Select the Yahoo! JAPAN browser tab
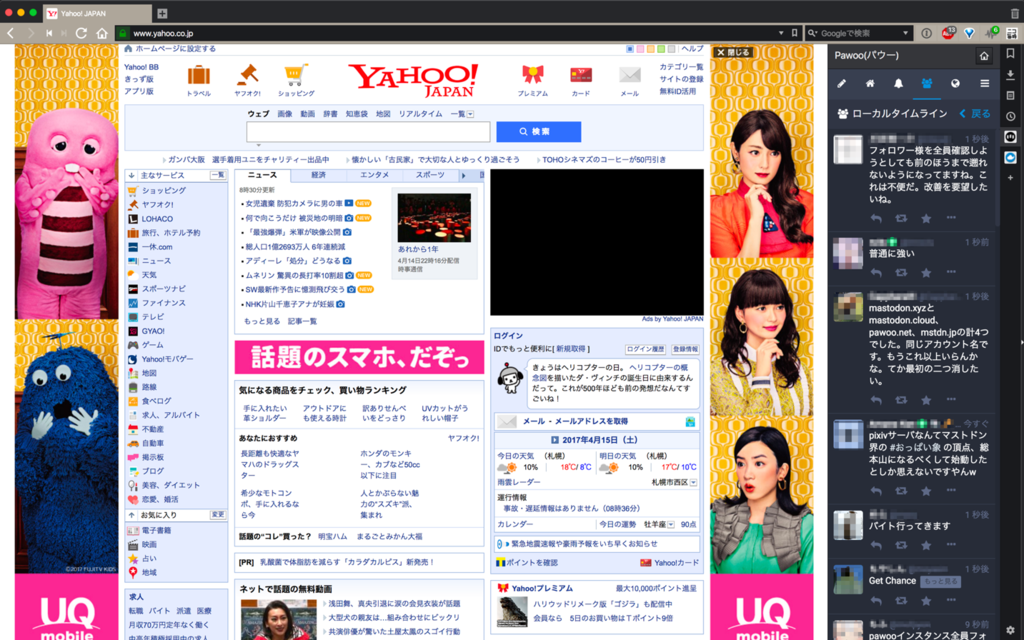Screen dimensions: 1024x640 coord(97,13)
